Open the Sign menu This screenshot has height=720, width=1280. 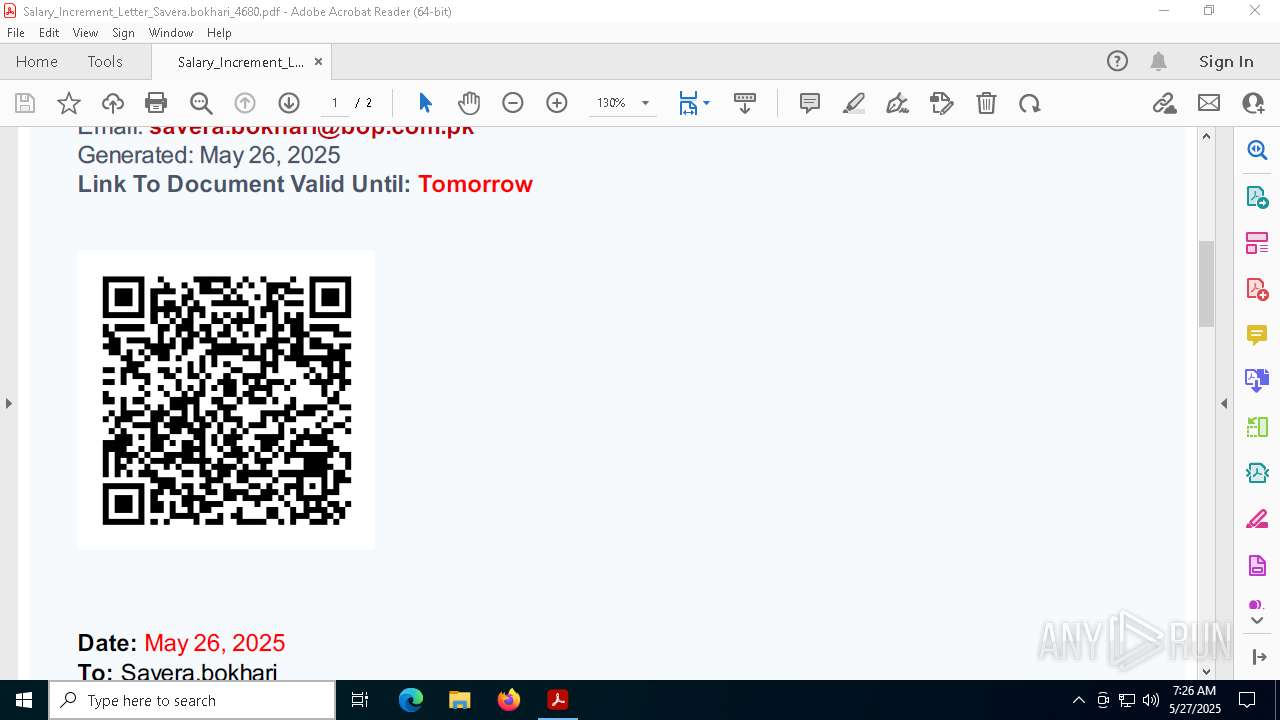[123, 33]
